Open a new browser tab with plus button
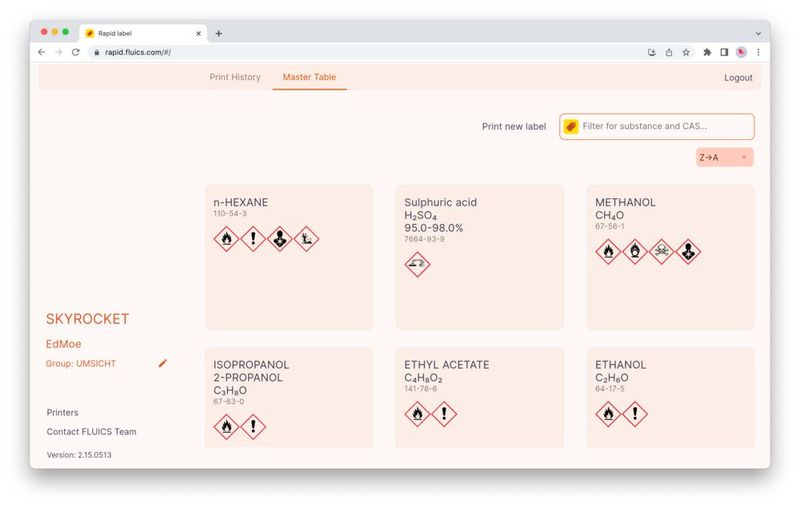 [x=219, y=33]
